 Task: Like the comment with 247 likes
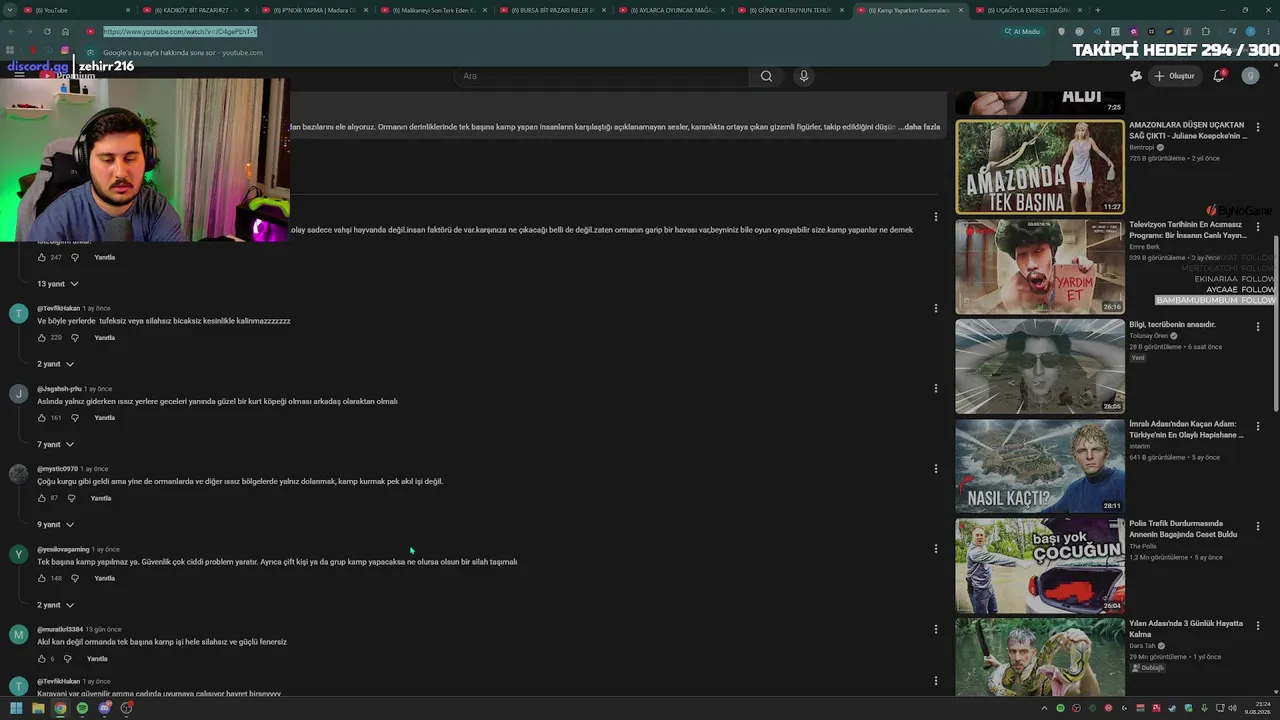click(x=42, y=257)
